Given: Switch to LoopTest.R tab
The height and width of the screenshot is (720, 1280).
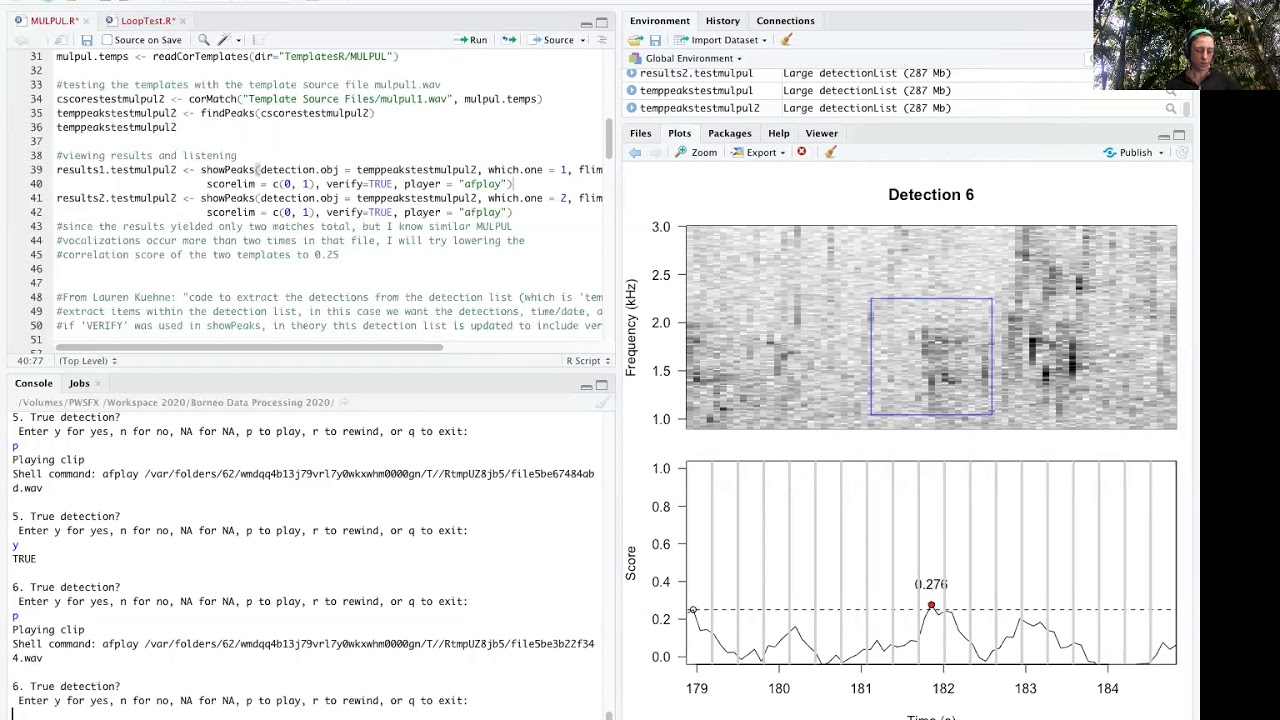Looking at the screenshot, I should (147, 20).
